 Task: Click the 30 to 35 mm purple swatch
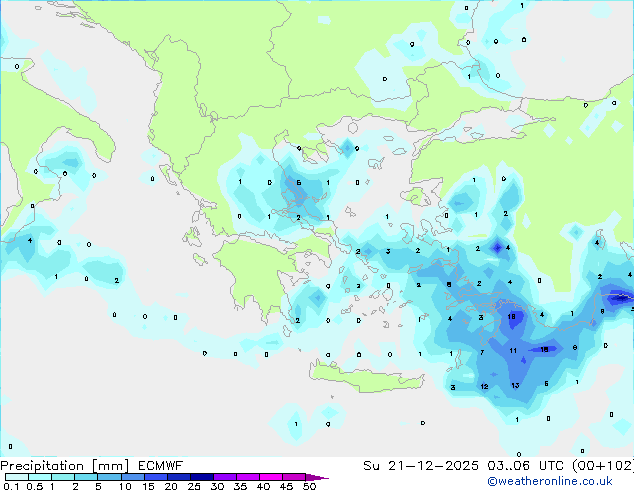pyautogui.click(x=225, y=477)
